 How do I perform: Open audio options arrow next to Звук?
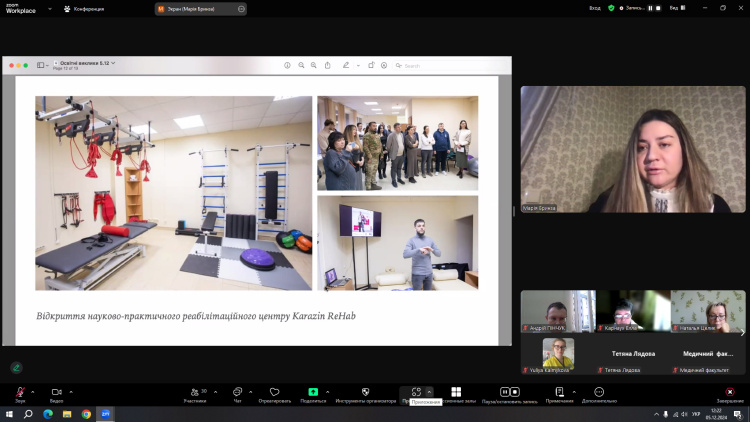click(33, 392)
